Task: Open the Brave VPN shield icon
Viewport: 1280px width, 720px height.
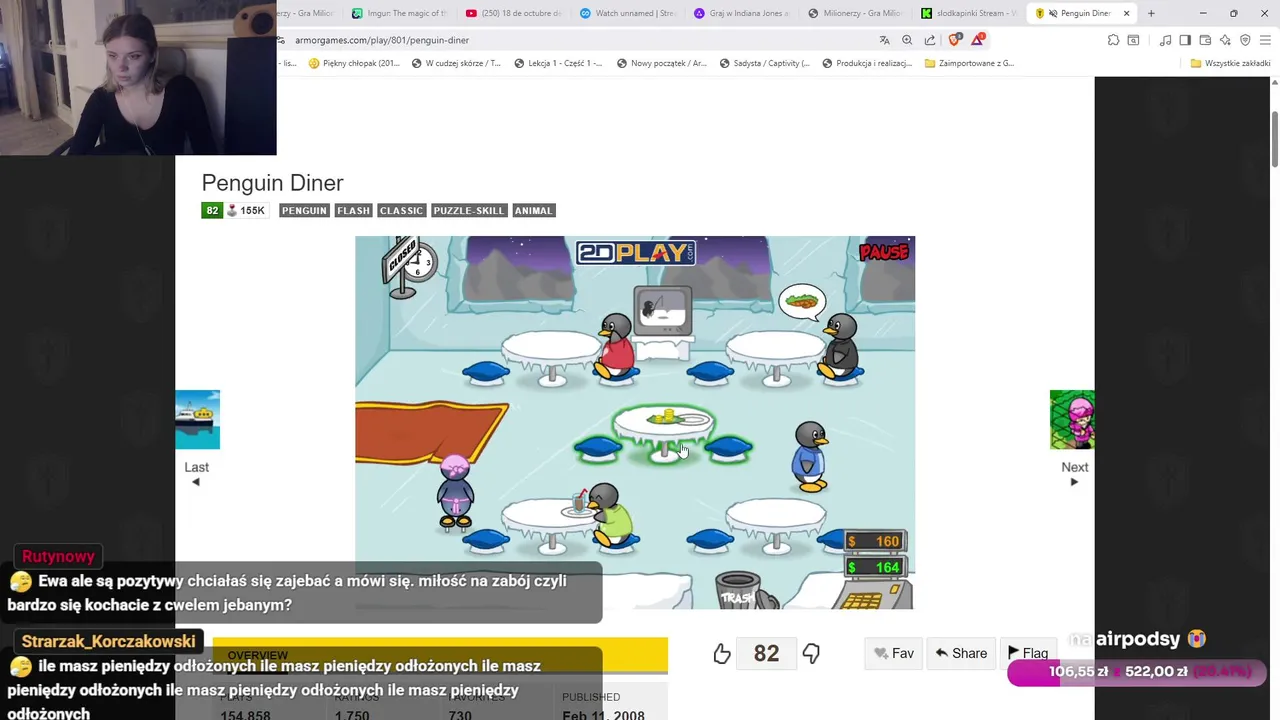Action: click(1245, 40)
